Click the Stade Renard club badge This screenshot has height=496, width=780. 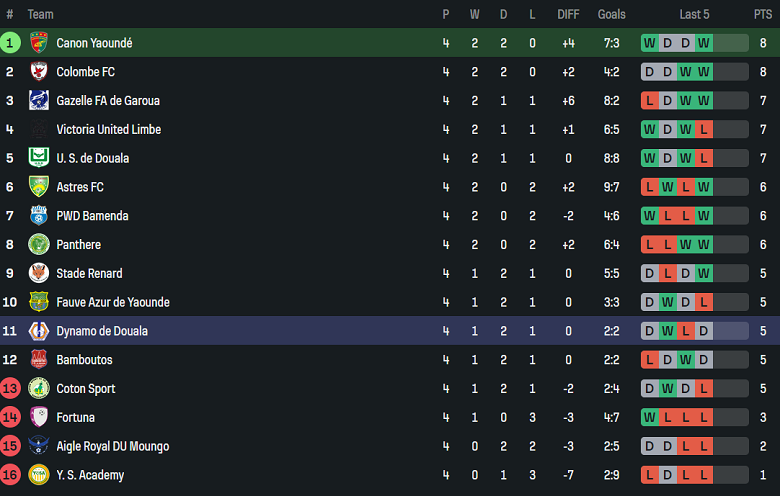pos(39,274)
